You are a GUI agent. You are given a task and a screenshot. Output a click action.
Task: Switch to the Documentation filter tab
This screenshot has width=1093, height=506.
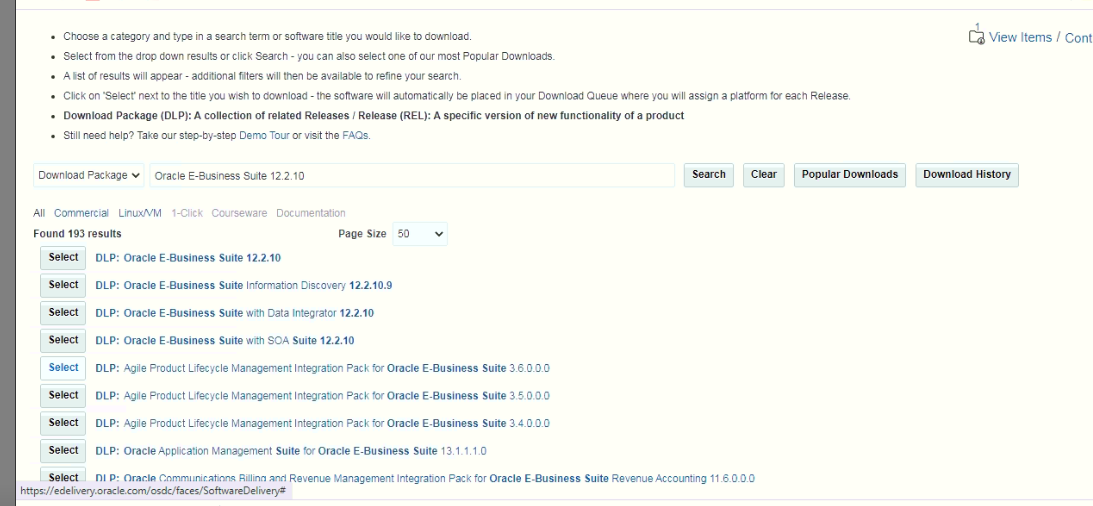[x=311, y=213]
